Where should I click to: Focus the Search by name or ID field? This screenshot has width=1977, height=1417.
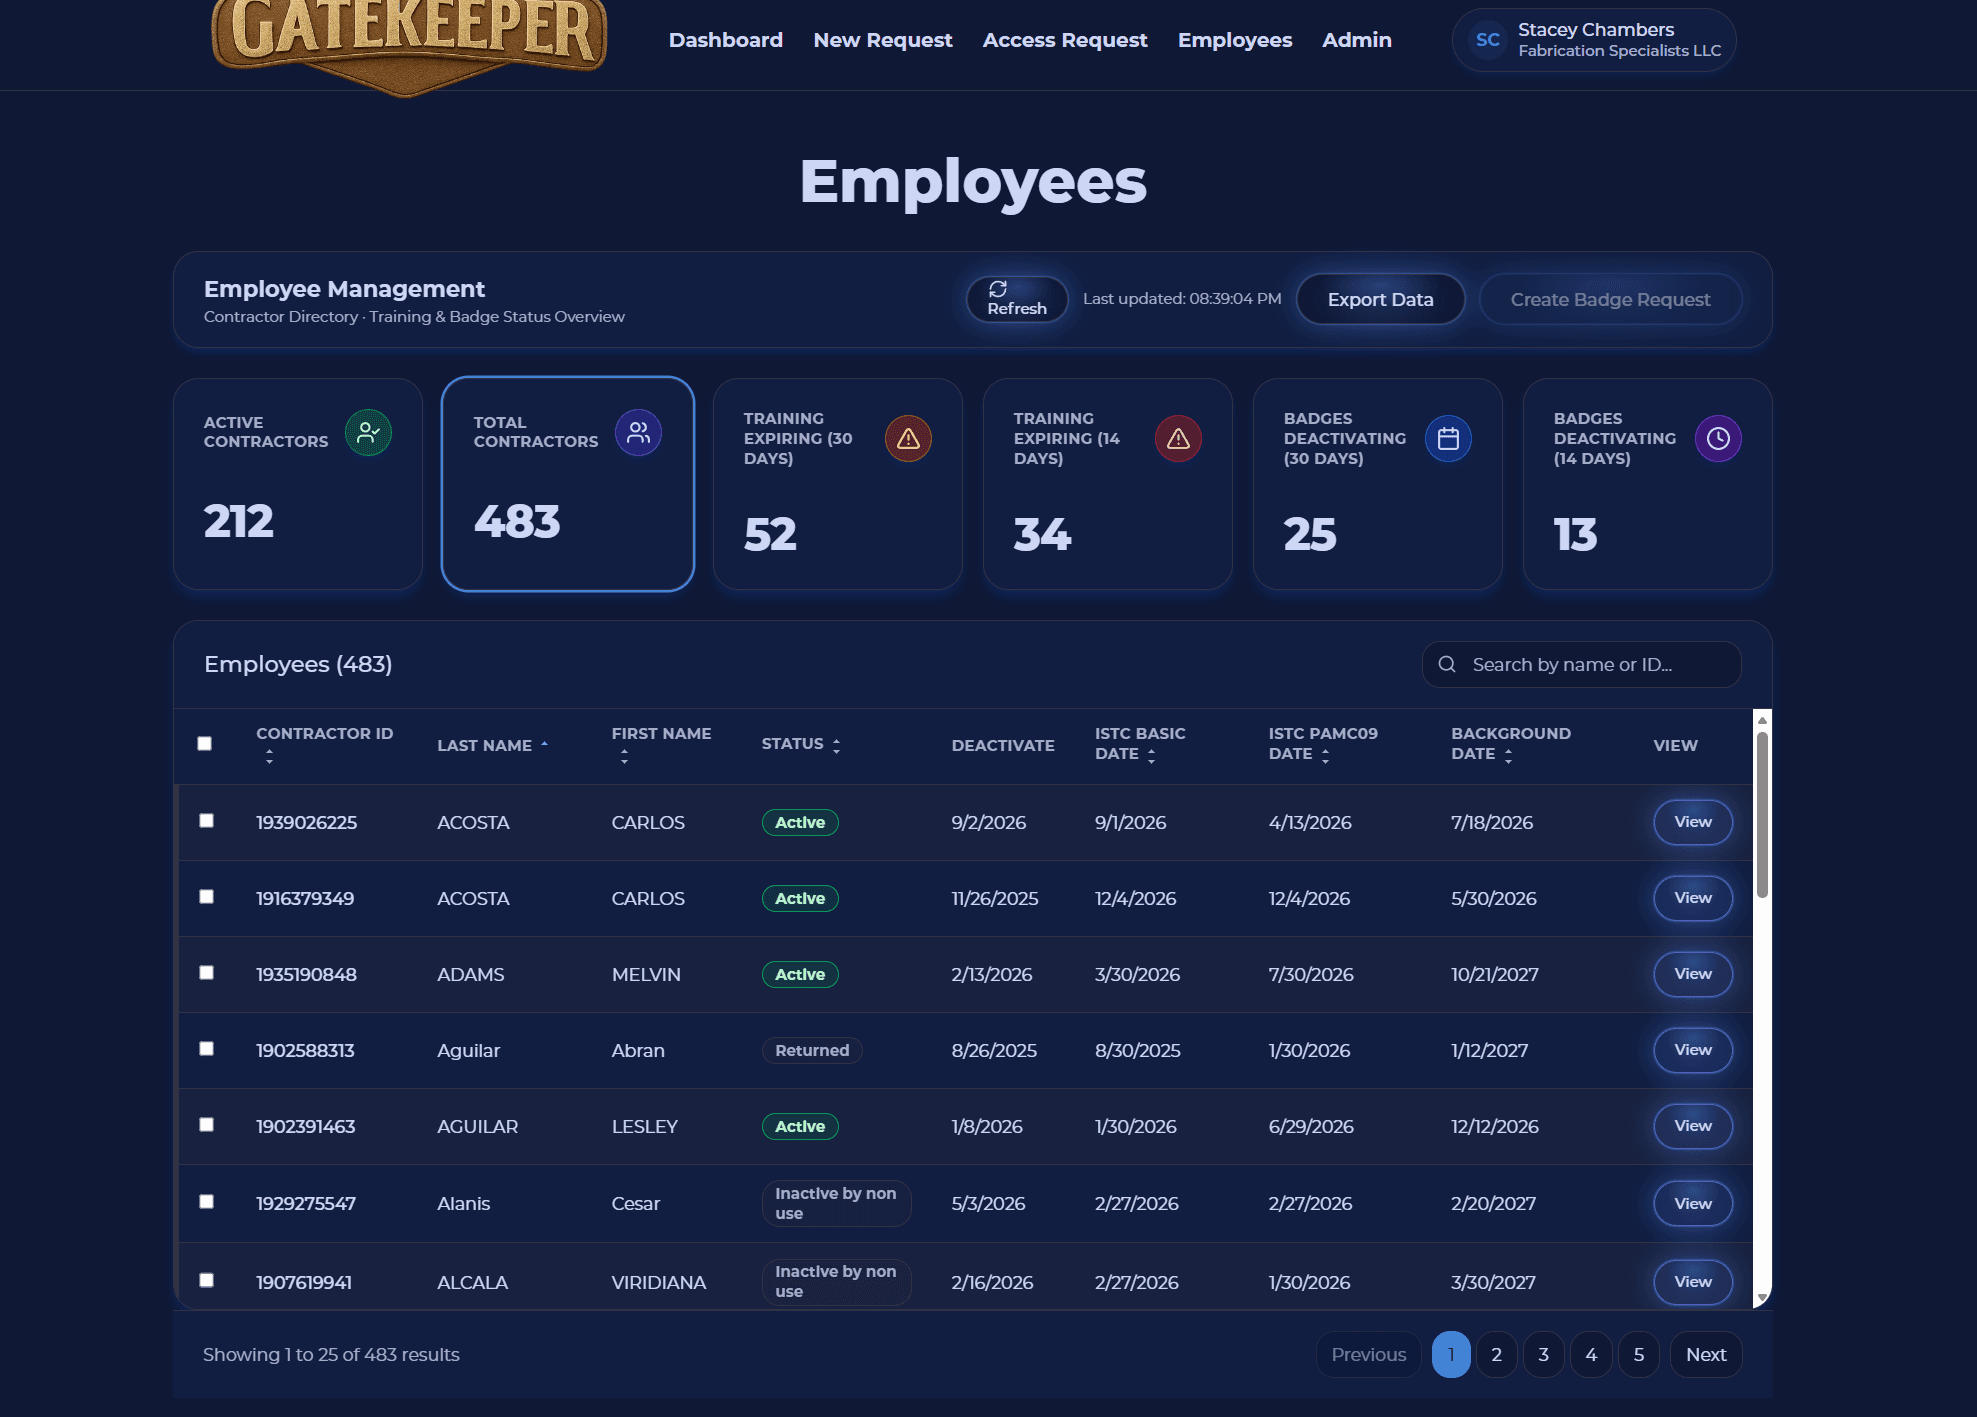click(x=1581, y=664)
